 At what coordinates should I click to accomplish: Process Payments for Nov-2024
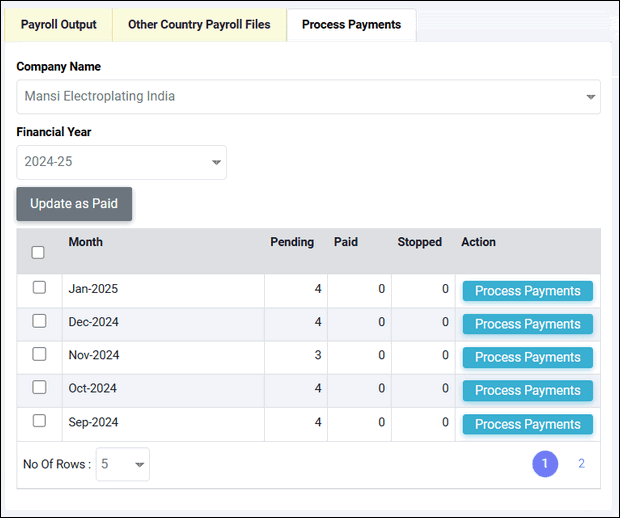pyautogui.click(x=527, y=357)
